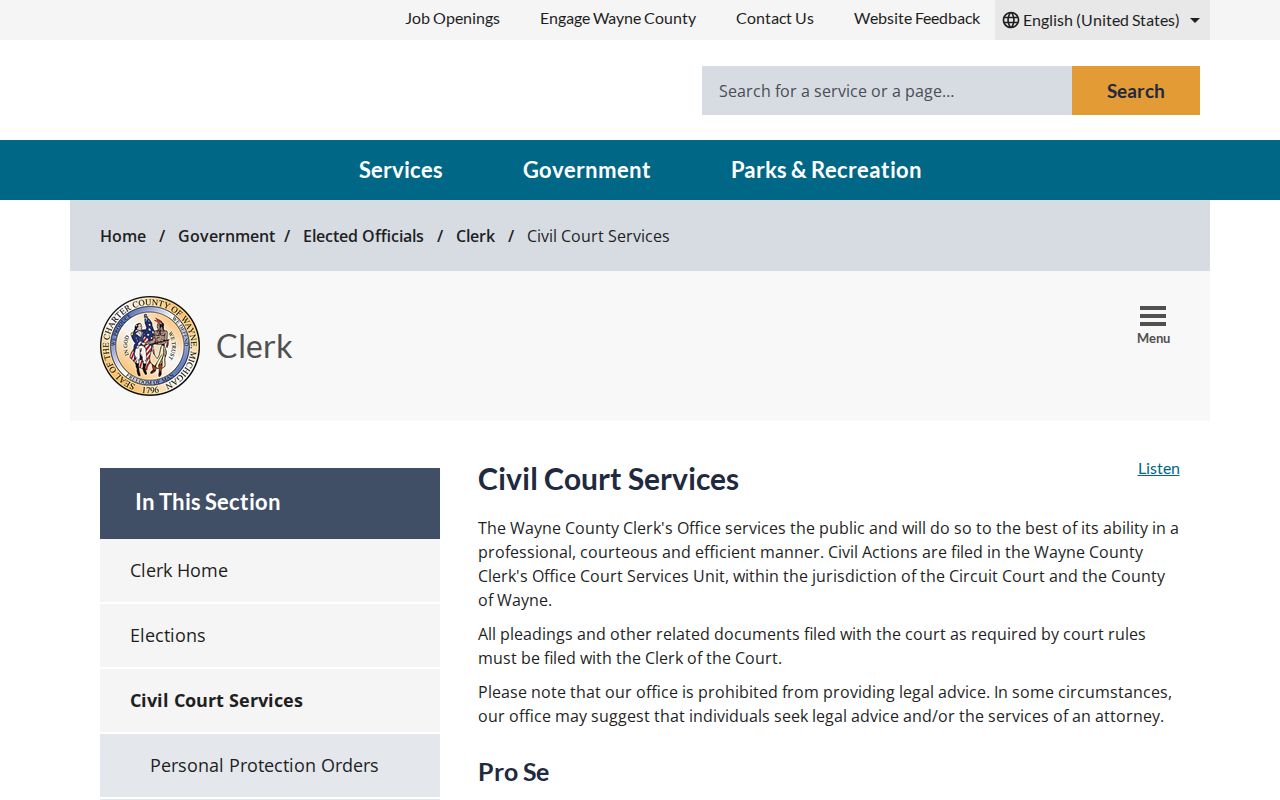Open Personal Protection Orders sub-item
The width and height of the screenshot is (1280, 800).
tap(270, 766)
